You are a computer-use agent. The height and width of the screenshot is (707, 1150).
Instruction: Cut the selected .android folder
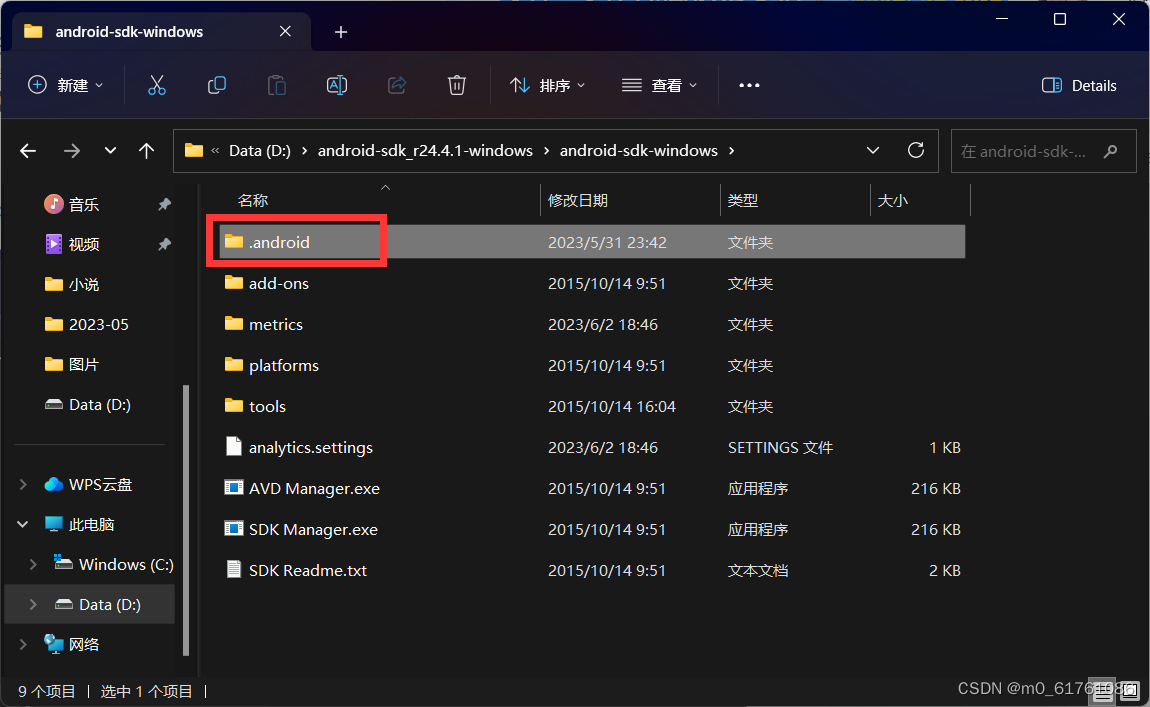[157, 85]
